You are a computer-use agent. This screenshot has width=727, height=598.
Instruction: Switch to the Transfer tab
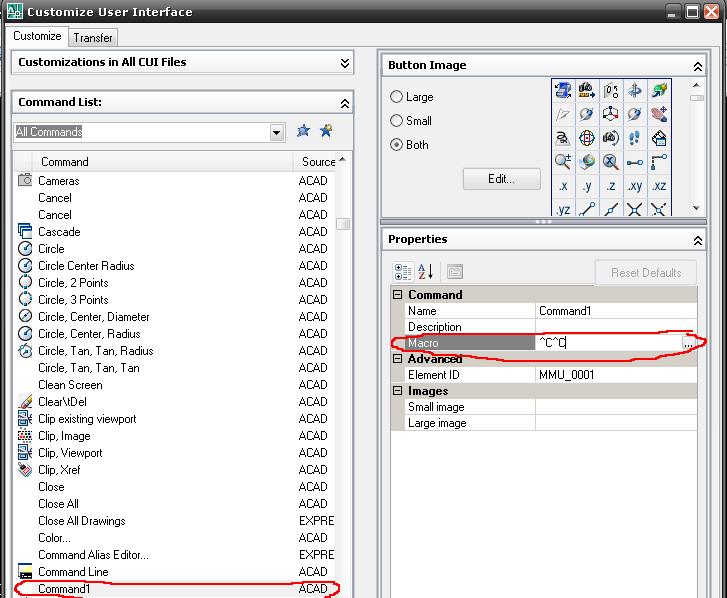pos(93,38)
